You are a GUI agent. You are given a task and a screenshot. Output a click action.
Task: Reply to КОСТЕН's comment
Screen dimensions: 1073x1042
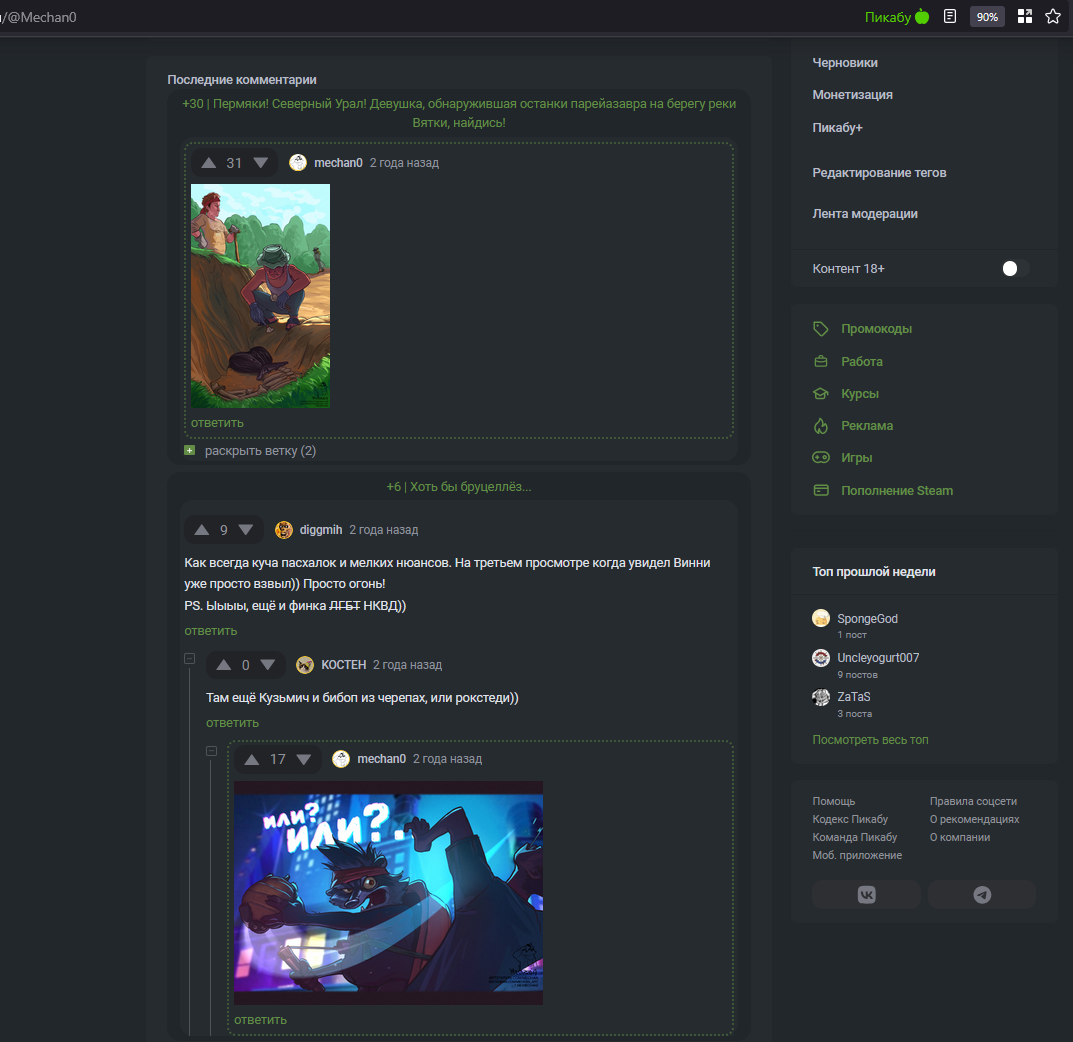click(232, 722)
